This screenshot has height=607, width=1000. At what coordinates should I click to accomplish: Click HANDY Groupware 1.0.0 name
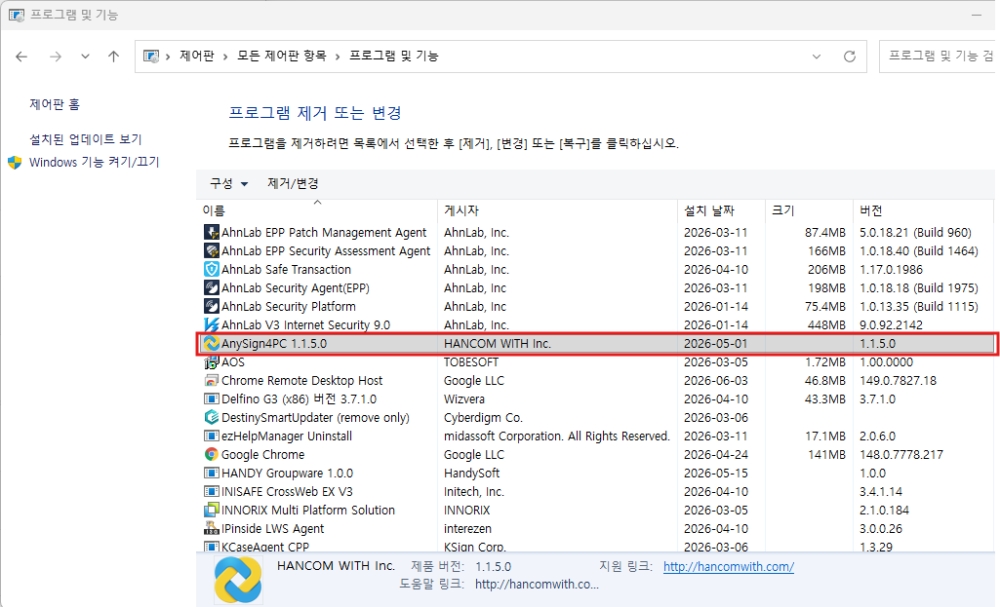point(287,473)
